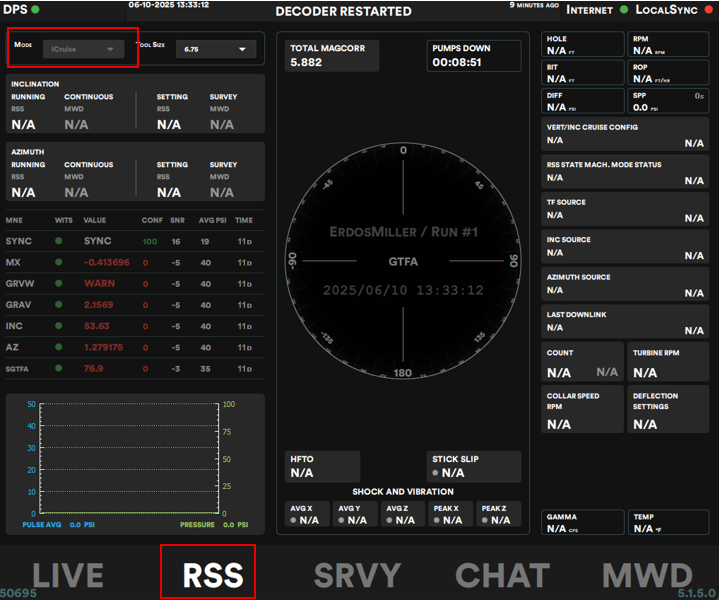
Task: Click the PEAK Z status dot
Action: pos(485,520)
